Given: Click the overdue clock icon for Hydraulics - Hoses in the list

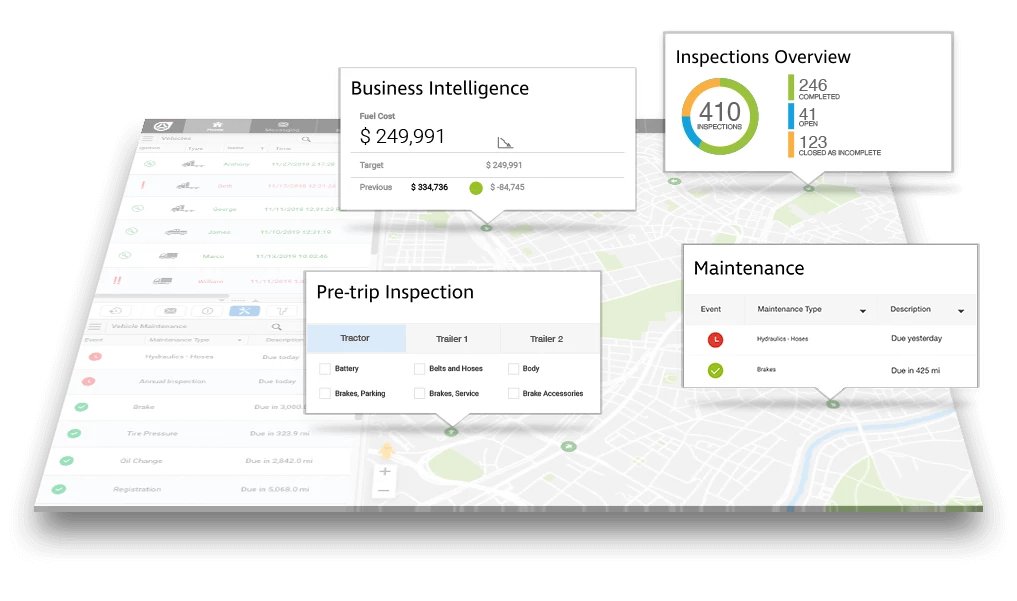Looking at the screenshot, I should [x=95, y=357].
